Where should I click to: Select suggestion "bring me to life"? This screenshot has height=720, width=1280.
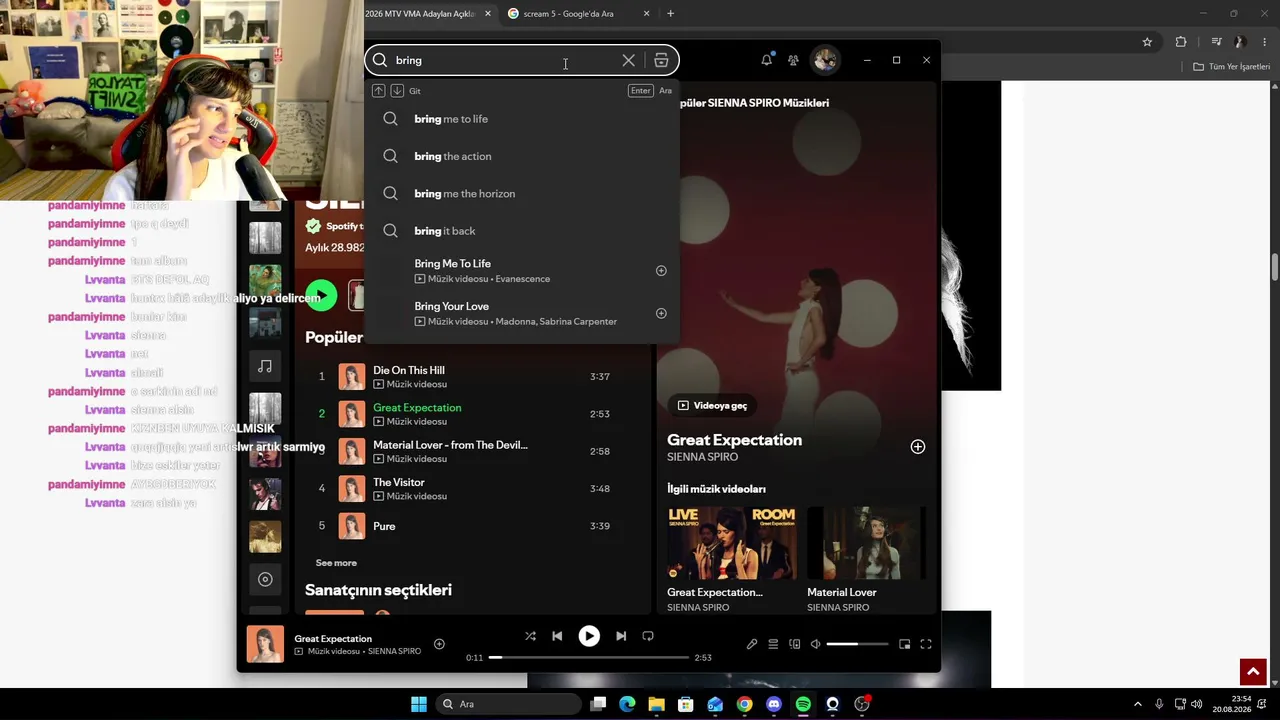click(522, 119)
